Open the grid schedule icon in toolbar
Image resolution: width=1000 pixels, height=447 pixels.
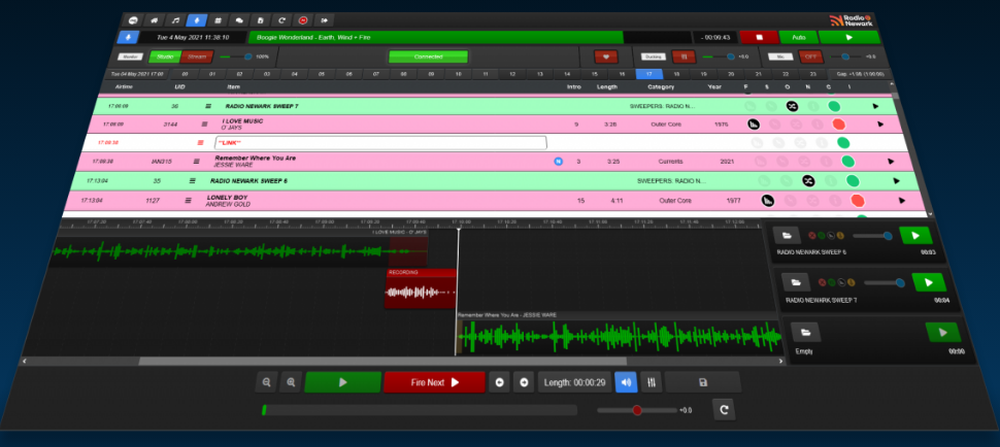(x=217, y=20)
